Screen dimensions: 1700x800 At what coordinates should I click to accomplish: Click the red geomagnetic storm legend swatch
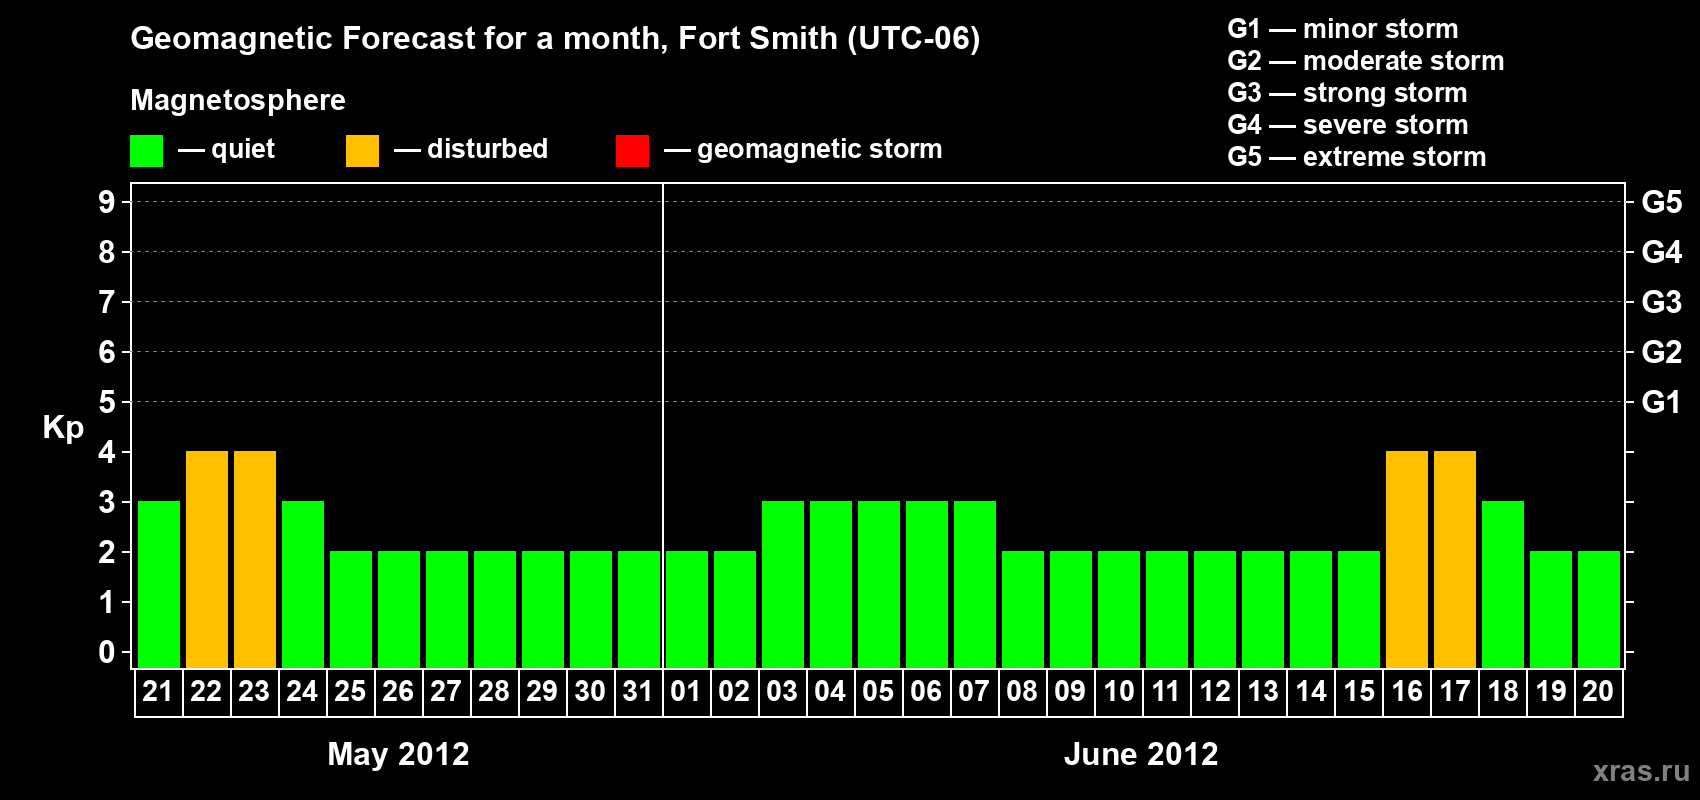click(x=632, y=151)
